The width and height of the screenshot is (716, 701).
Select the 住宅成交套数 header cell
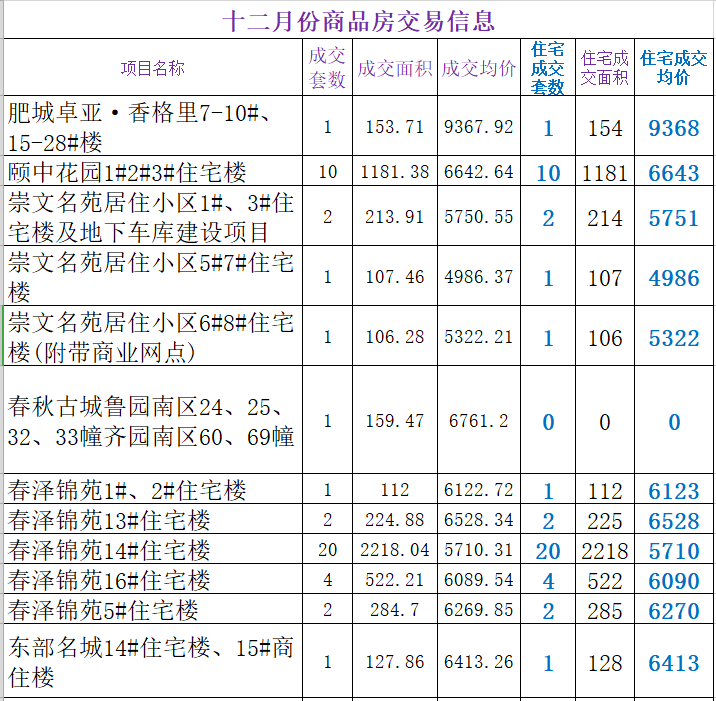coord(548,68)
